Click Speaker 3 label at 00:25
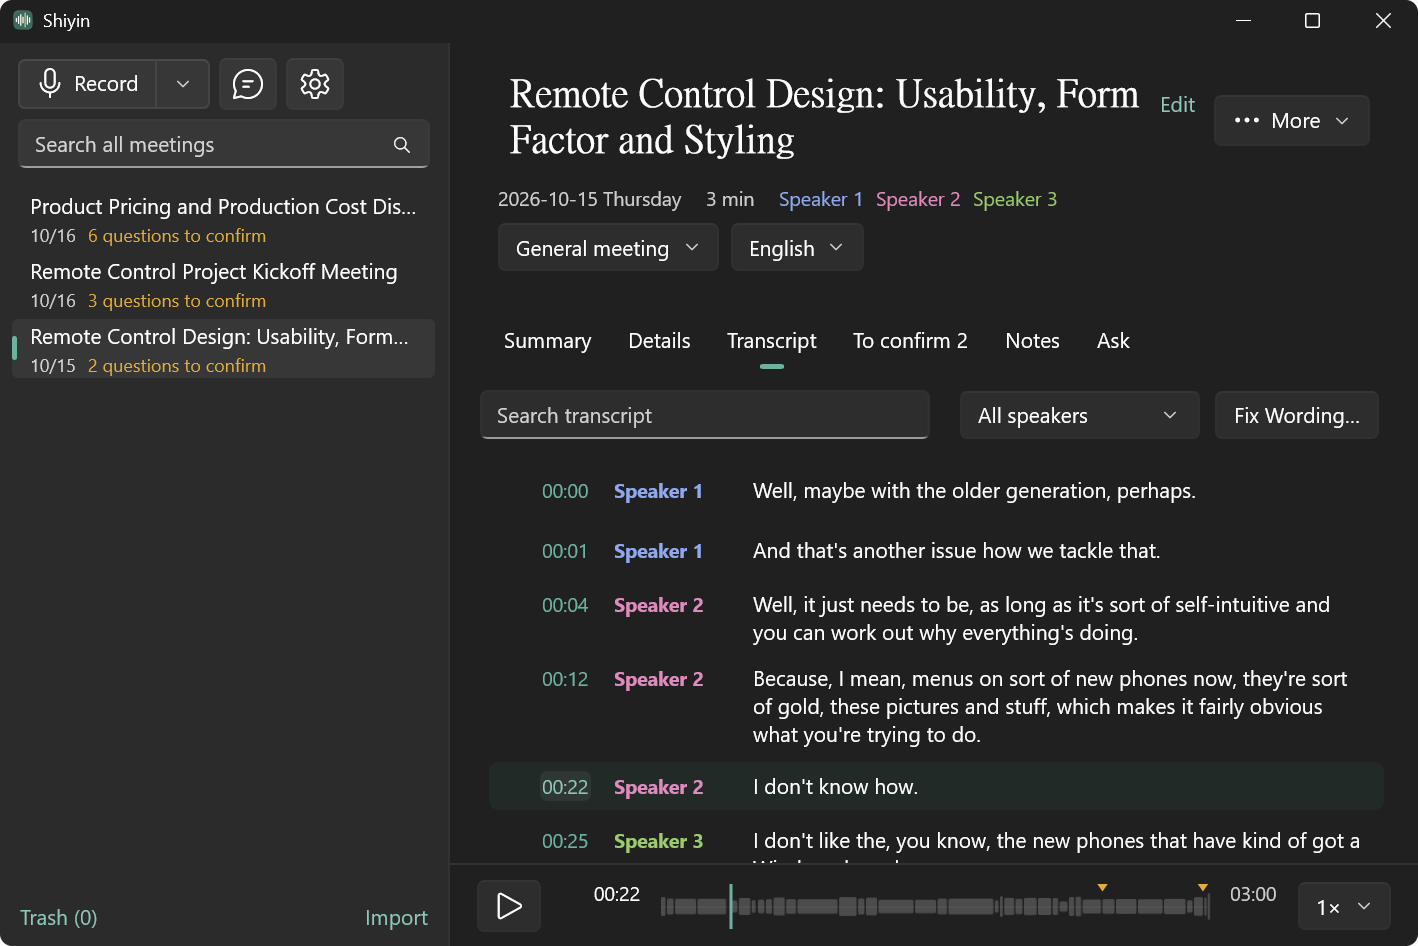This screenshot has height=946, width=1418. [x=658, y=841]
